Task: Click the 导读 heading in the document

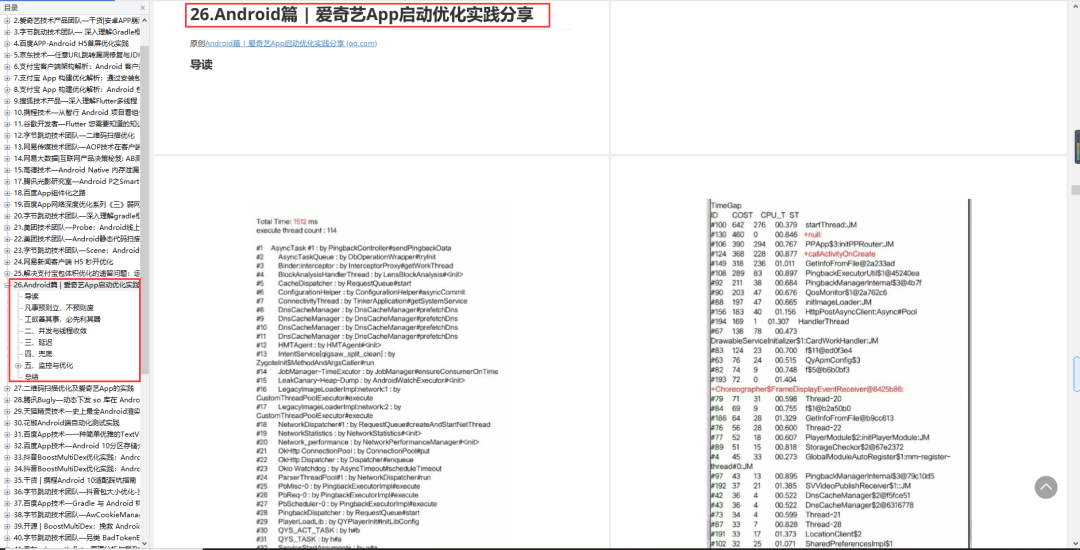Action: click(201, 65)
